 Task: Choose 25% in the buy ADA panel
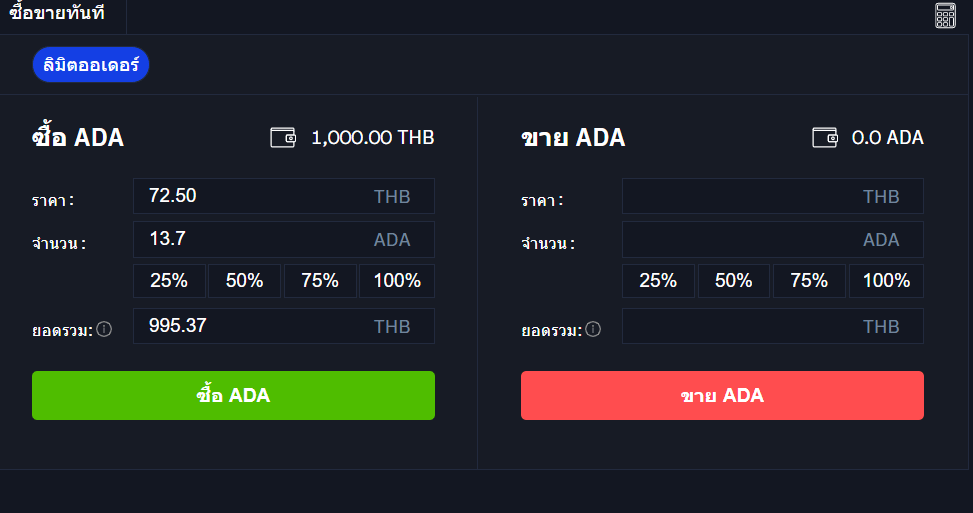(x=169, y=281)
